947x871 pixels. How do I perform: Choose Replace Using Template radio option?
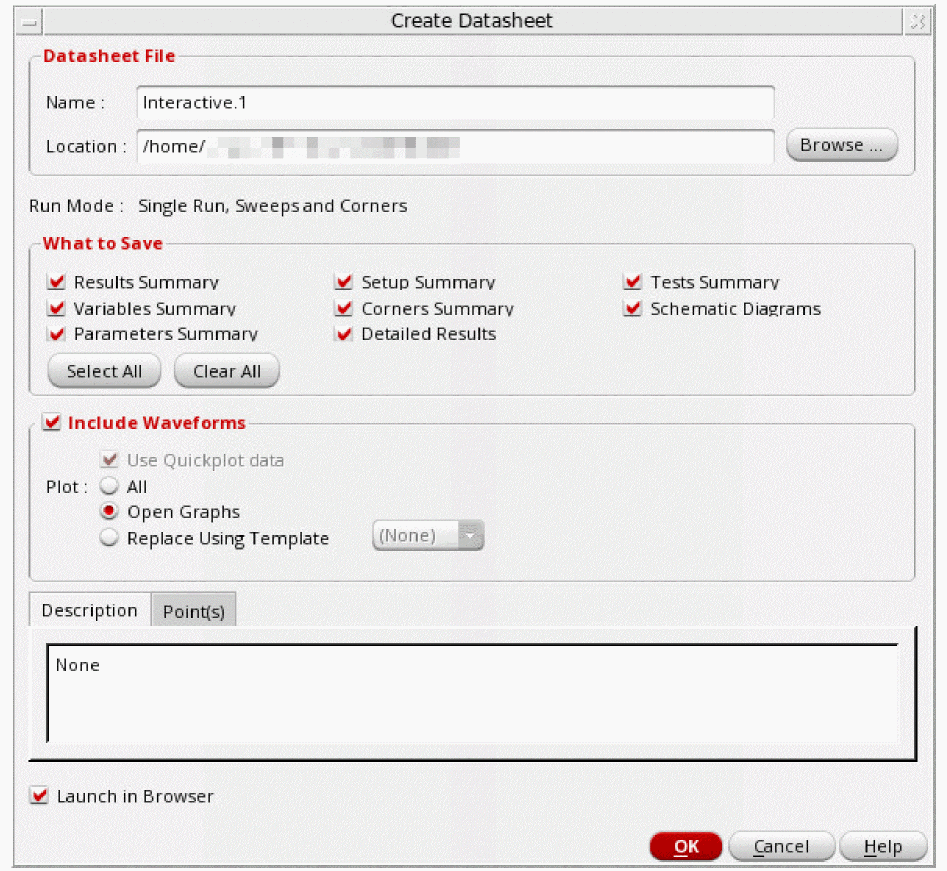coord(110,538)
